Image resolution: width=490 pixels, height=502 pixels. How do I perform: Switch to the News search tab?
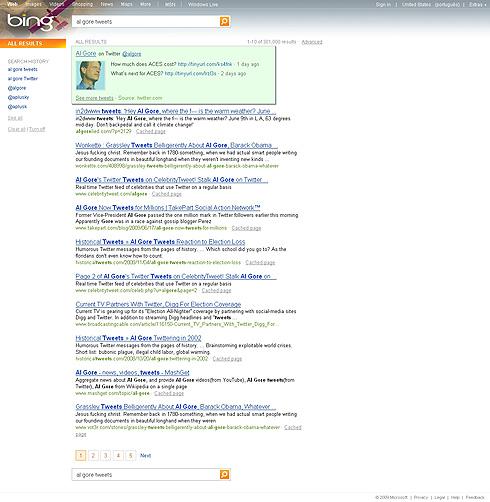(x=107, y=4)
